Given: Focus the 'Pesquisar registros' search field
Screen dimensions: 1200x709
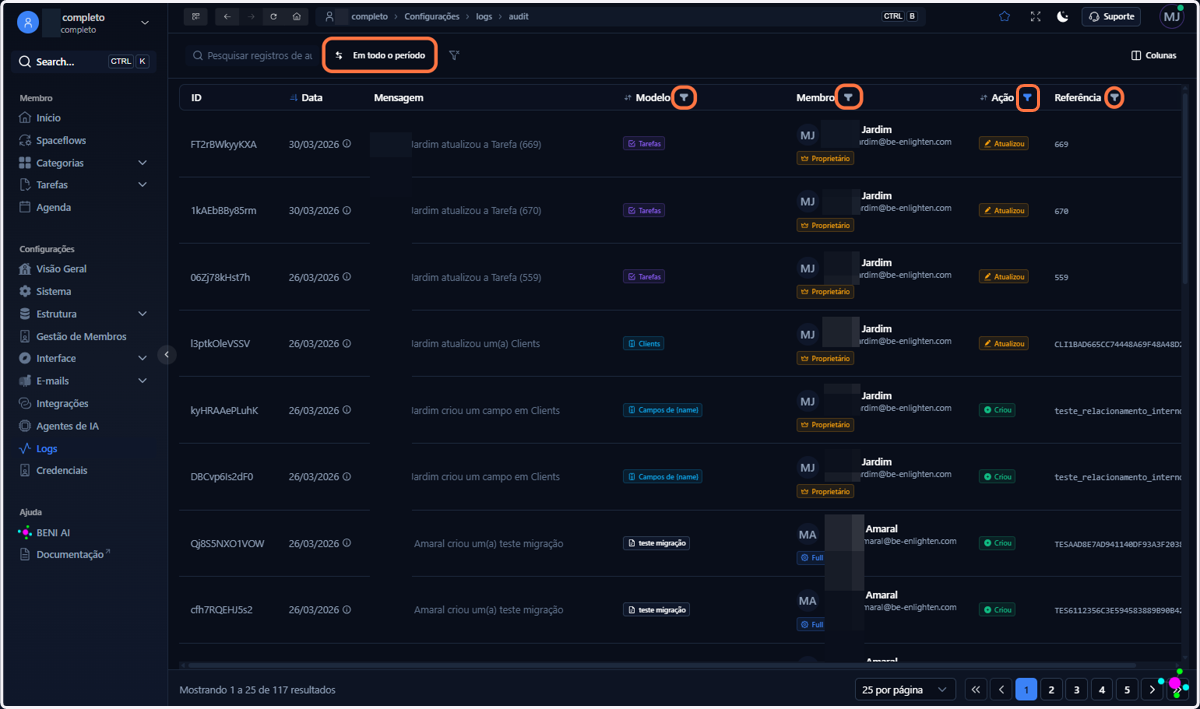Looking at the screenshot, I should click(252, 56).
